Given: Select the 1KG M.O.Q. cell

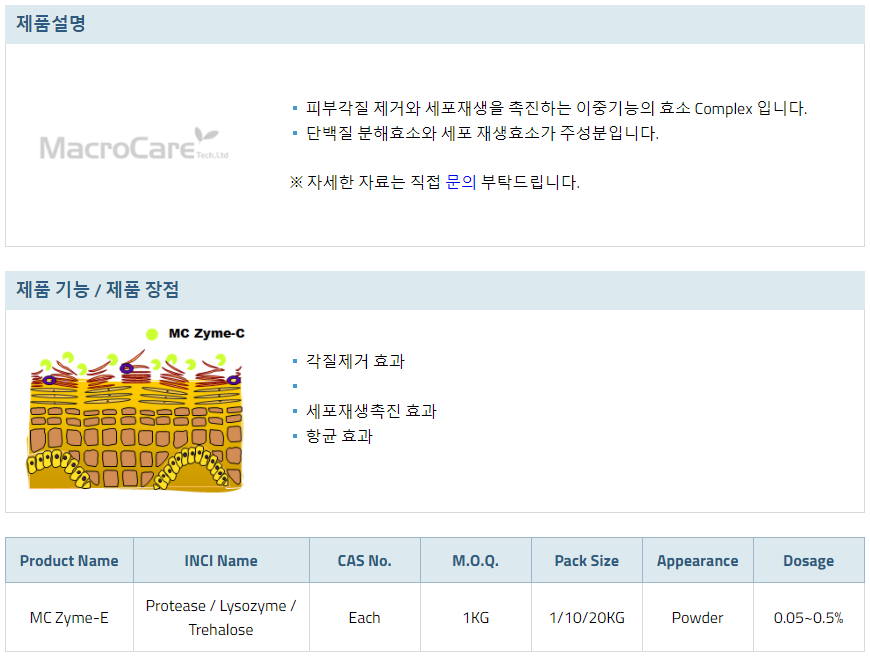Looking at the screenshot, I should (476, 617).
